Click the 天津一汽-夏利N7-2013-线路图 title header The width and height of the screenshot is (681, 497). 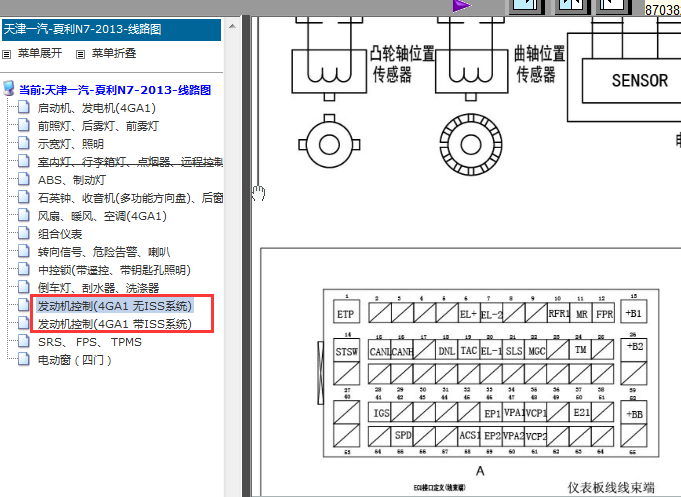click(x=112, y=30)
